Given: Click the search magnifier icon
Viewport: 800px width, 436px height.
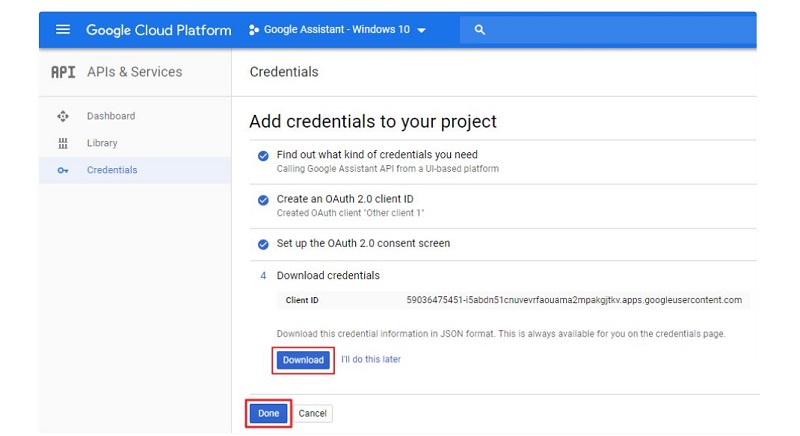Looking at the screenshot, I should (480, 30).
